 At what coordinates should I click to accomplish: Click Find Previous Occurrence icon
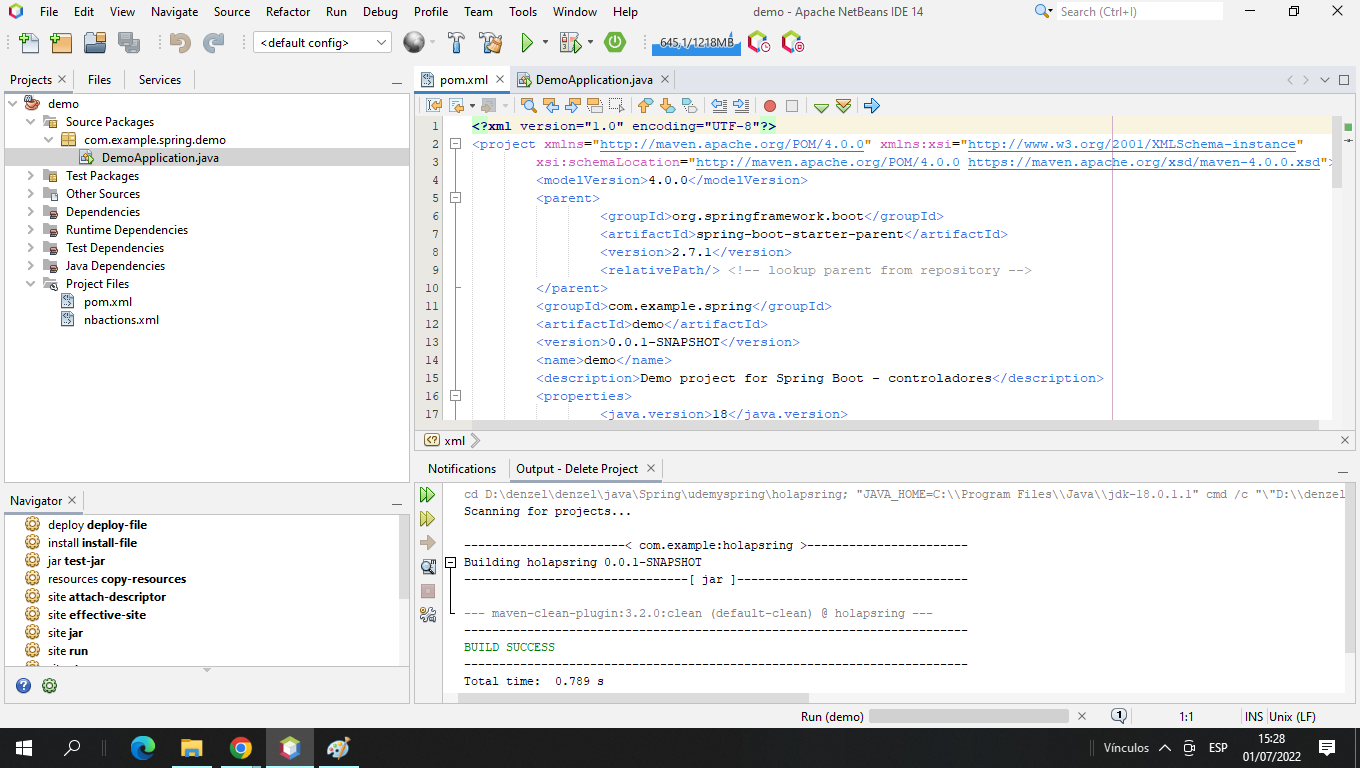[x=551, y=105]
